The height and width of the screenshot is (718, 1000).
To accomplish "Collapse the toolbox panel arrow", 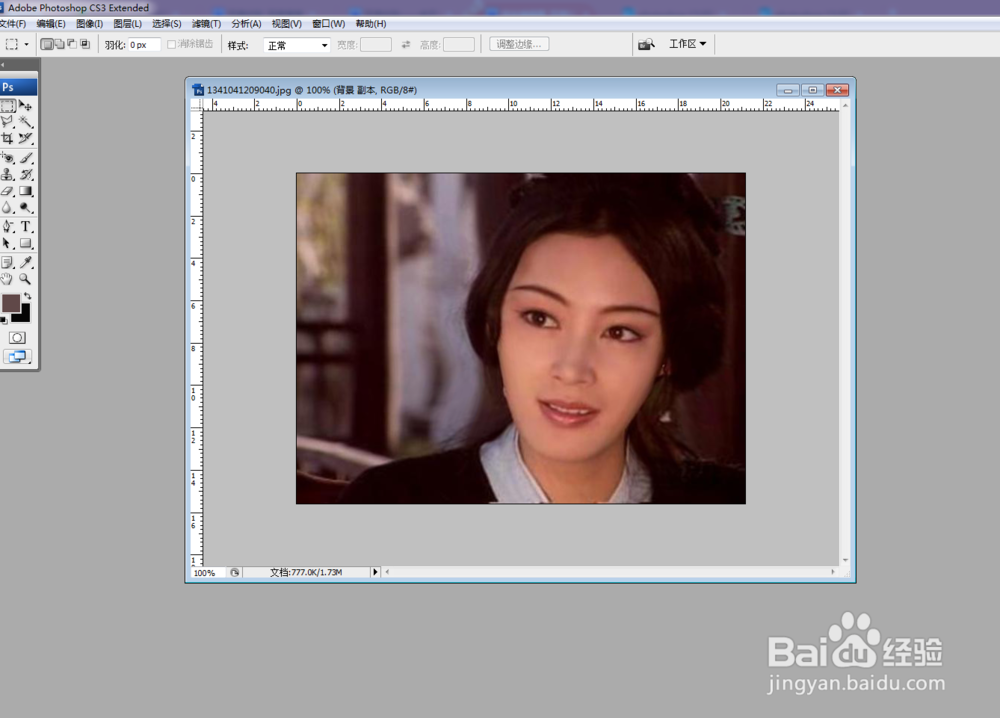I will tap(3, 65).
